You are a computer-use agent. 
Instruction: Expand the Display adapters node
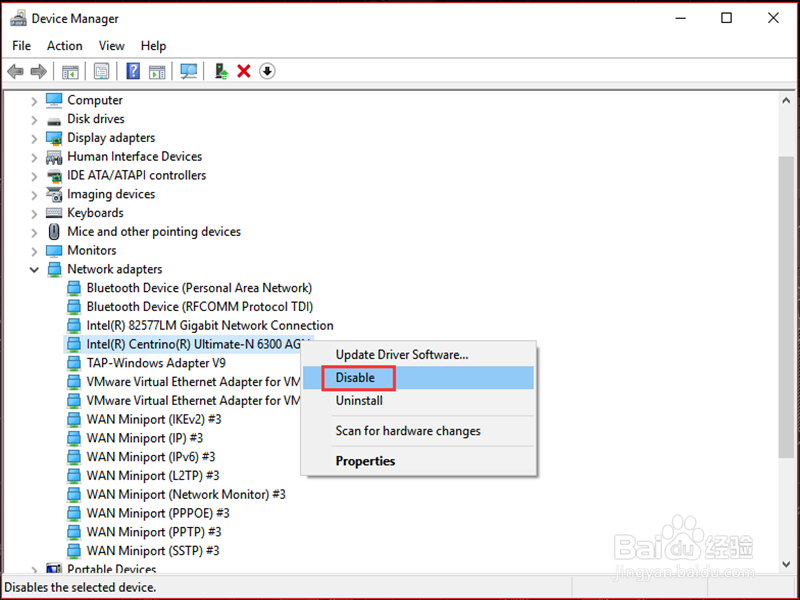point(34,139)
